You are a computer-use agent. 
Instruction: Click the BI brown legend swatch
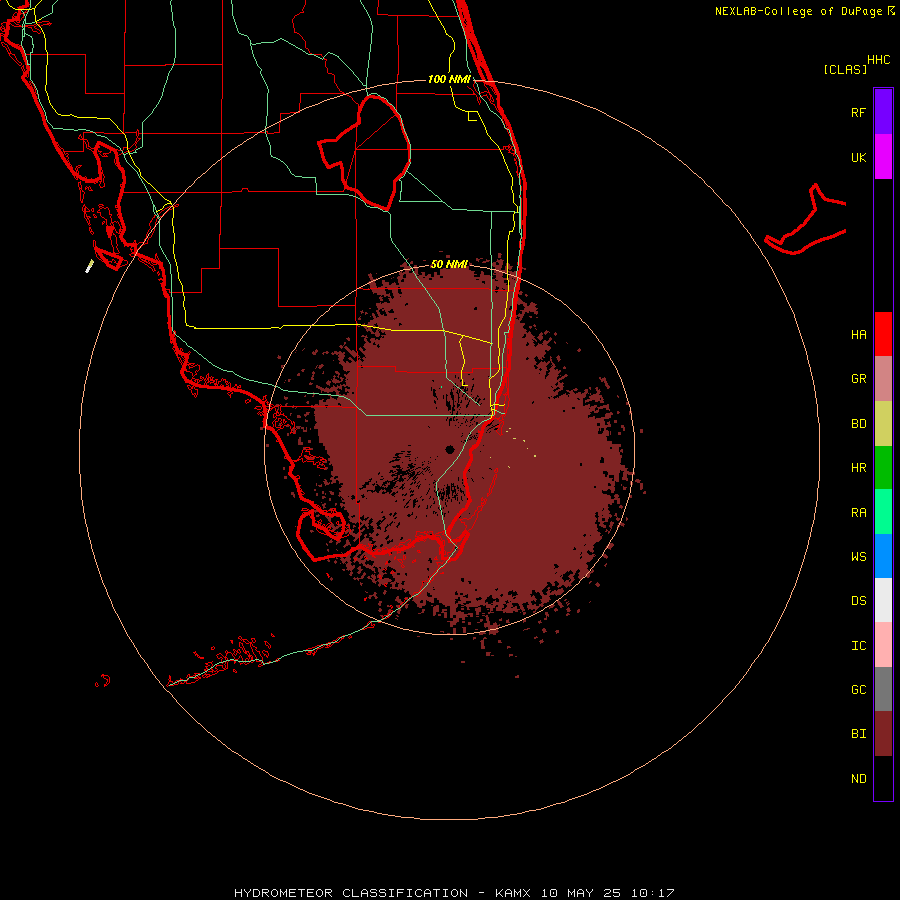883,734
